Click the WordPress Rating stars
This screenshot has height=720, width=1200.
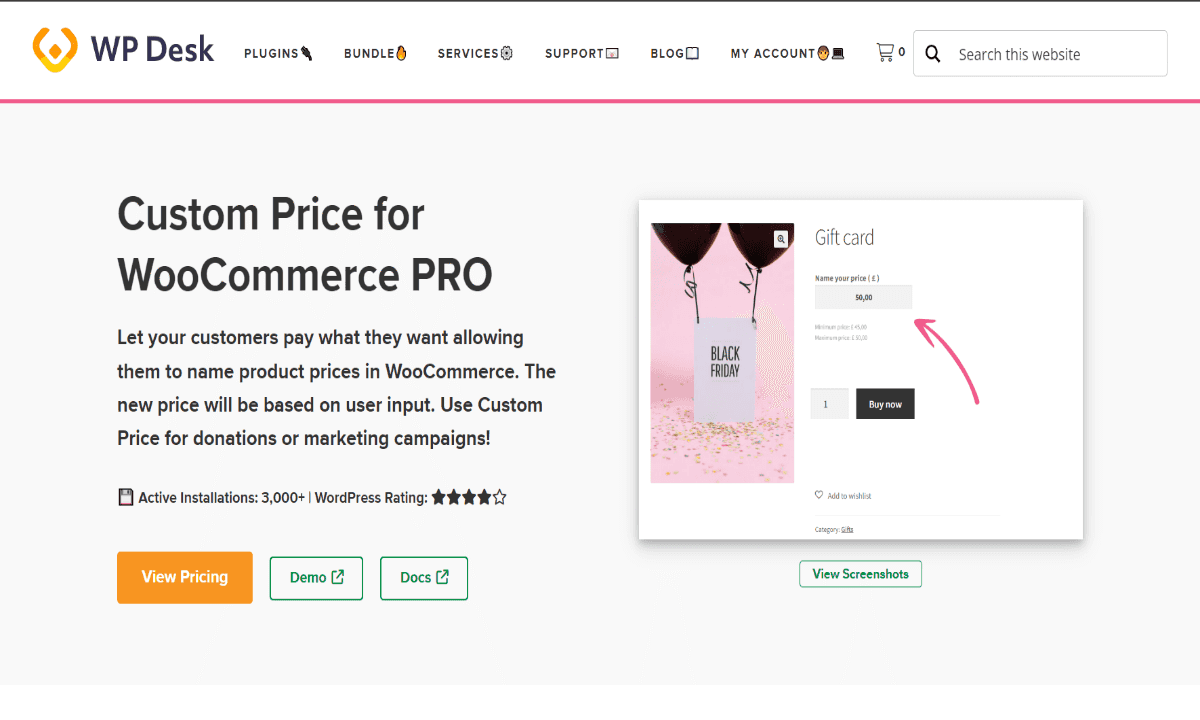click(469, 497)
